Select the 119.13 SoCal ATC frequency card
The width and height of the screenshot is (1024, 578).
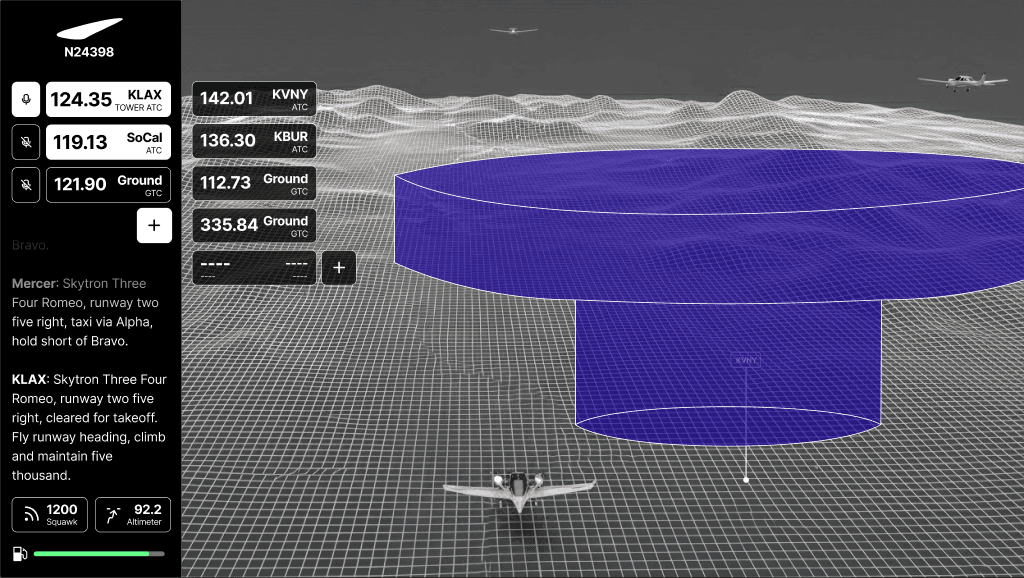coord(108,142)
